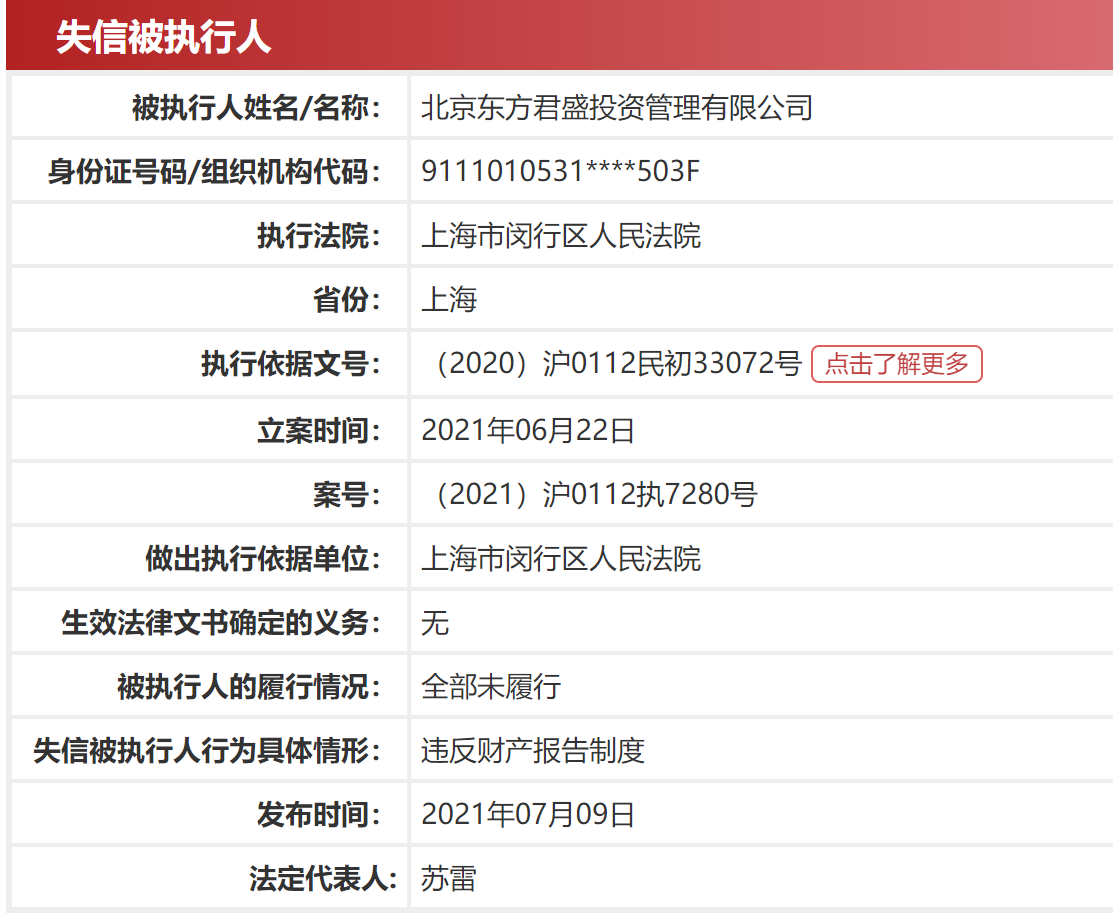Select filing date 2021年06月22日

(x=527, y=431)
